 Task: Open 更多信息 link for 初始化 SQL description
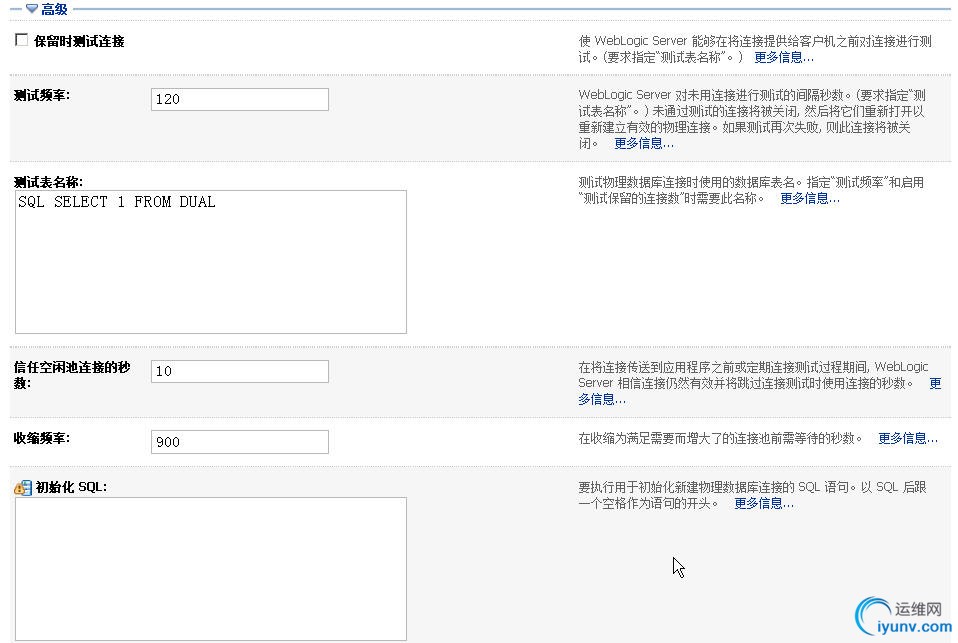(764, 504)
